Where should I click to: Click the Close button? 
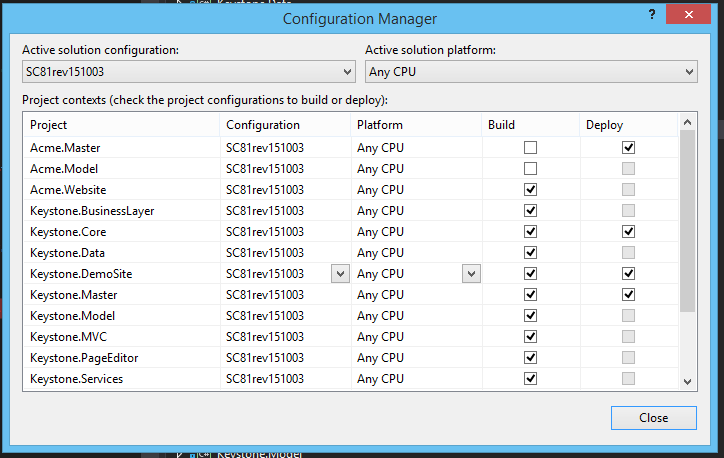click(654, 418)
